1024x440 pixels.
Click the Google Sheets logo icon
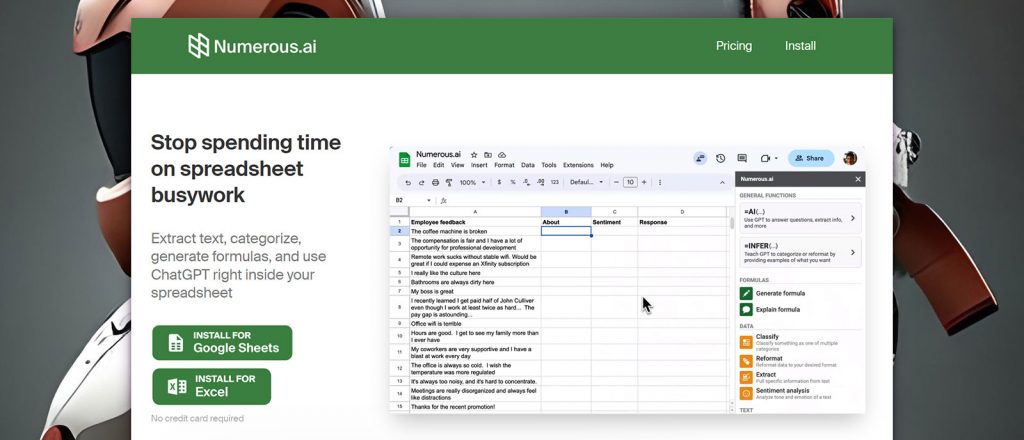click(x=404, y=159)
